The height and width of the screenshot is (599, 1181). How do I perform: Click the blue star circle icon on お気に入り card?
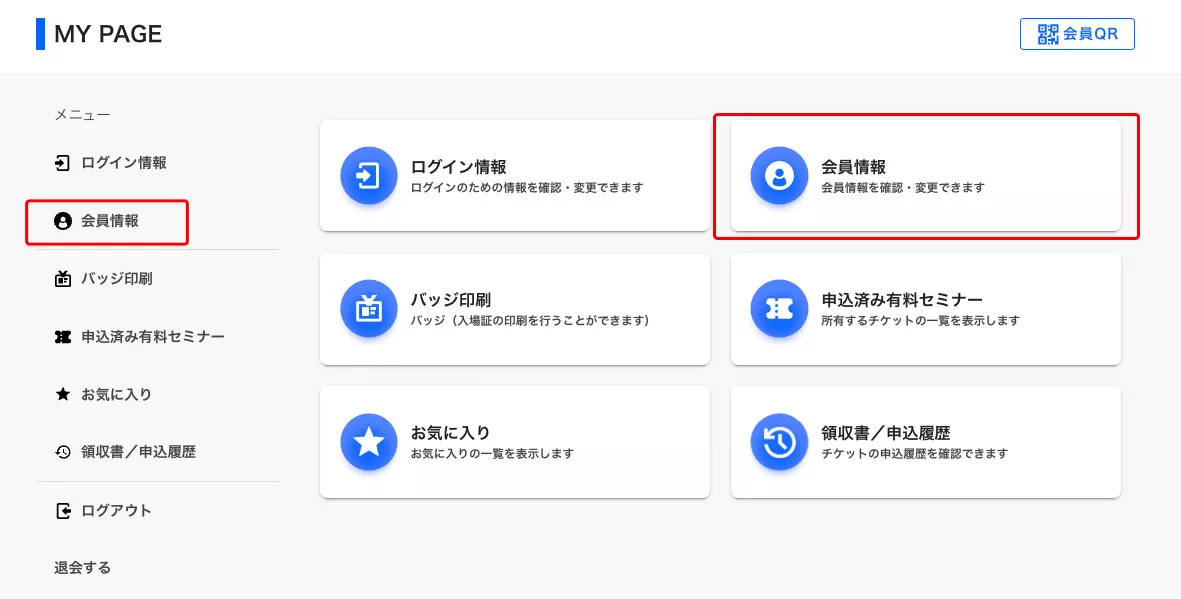click(x=368, y=442)
